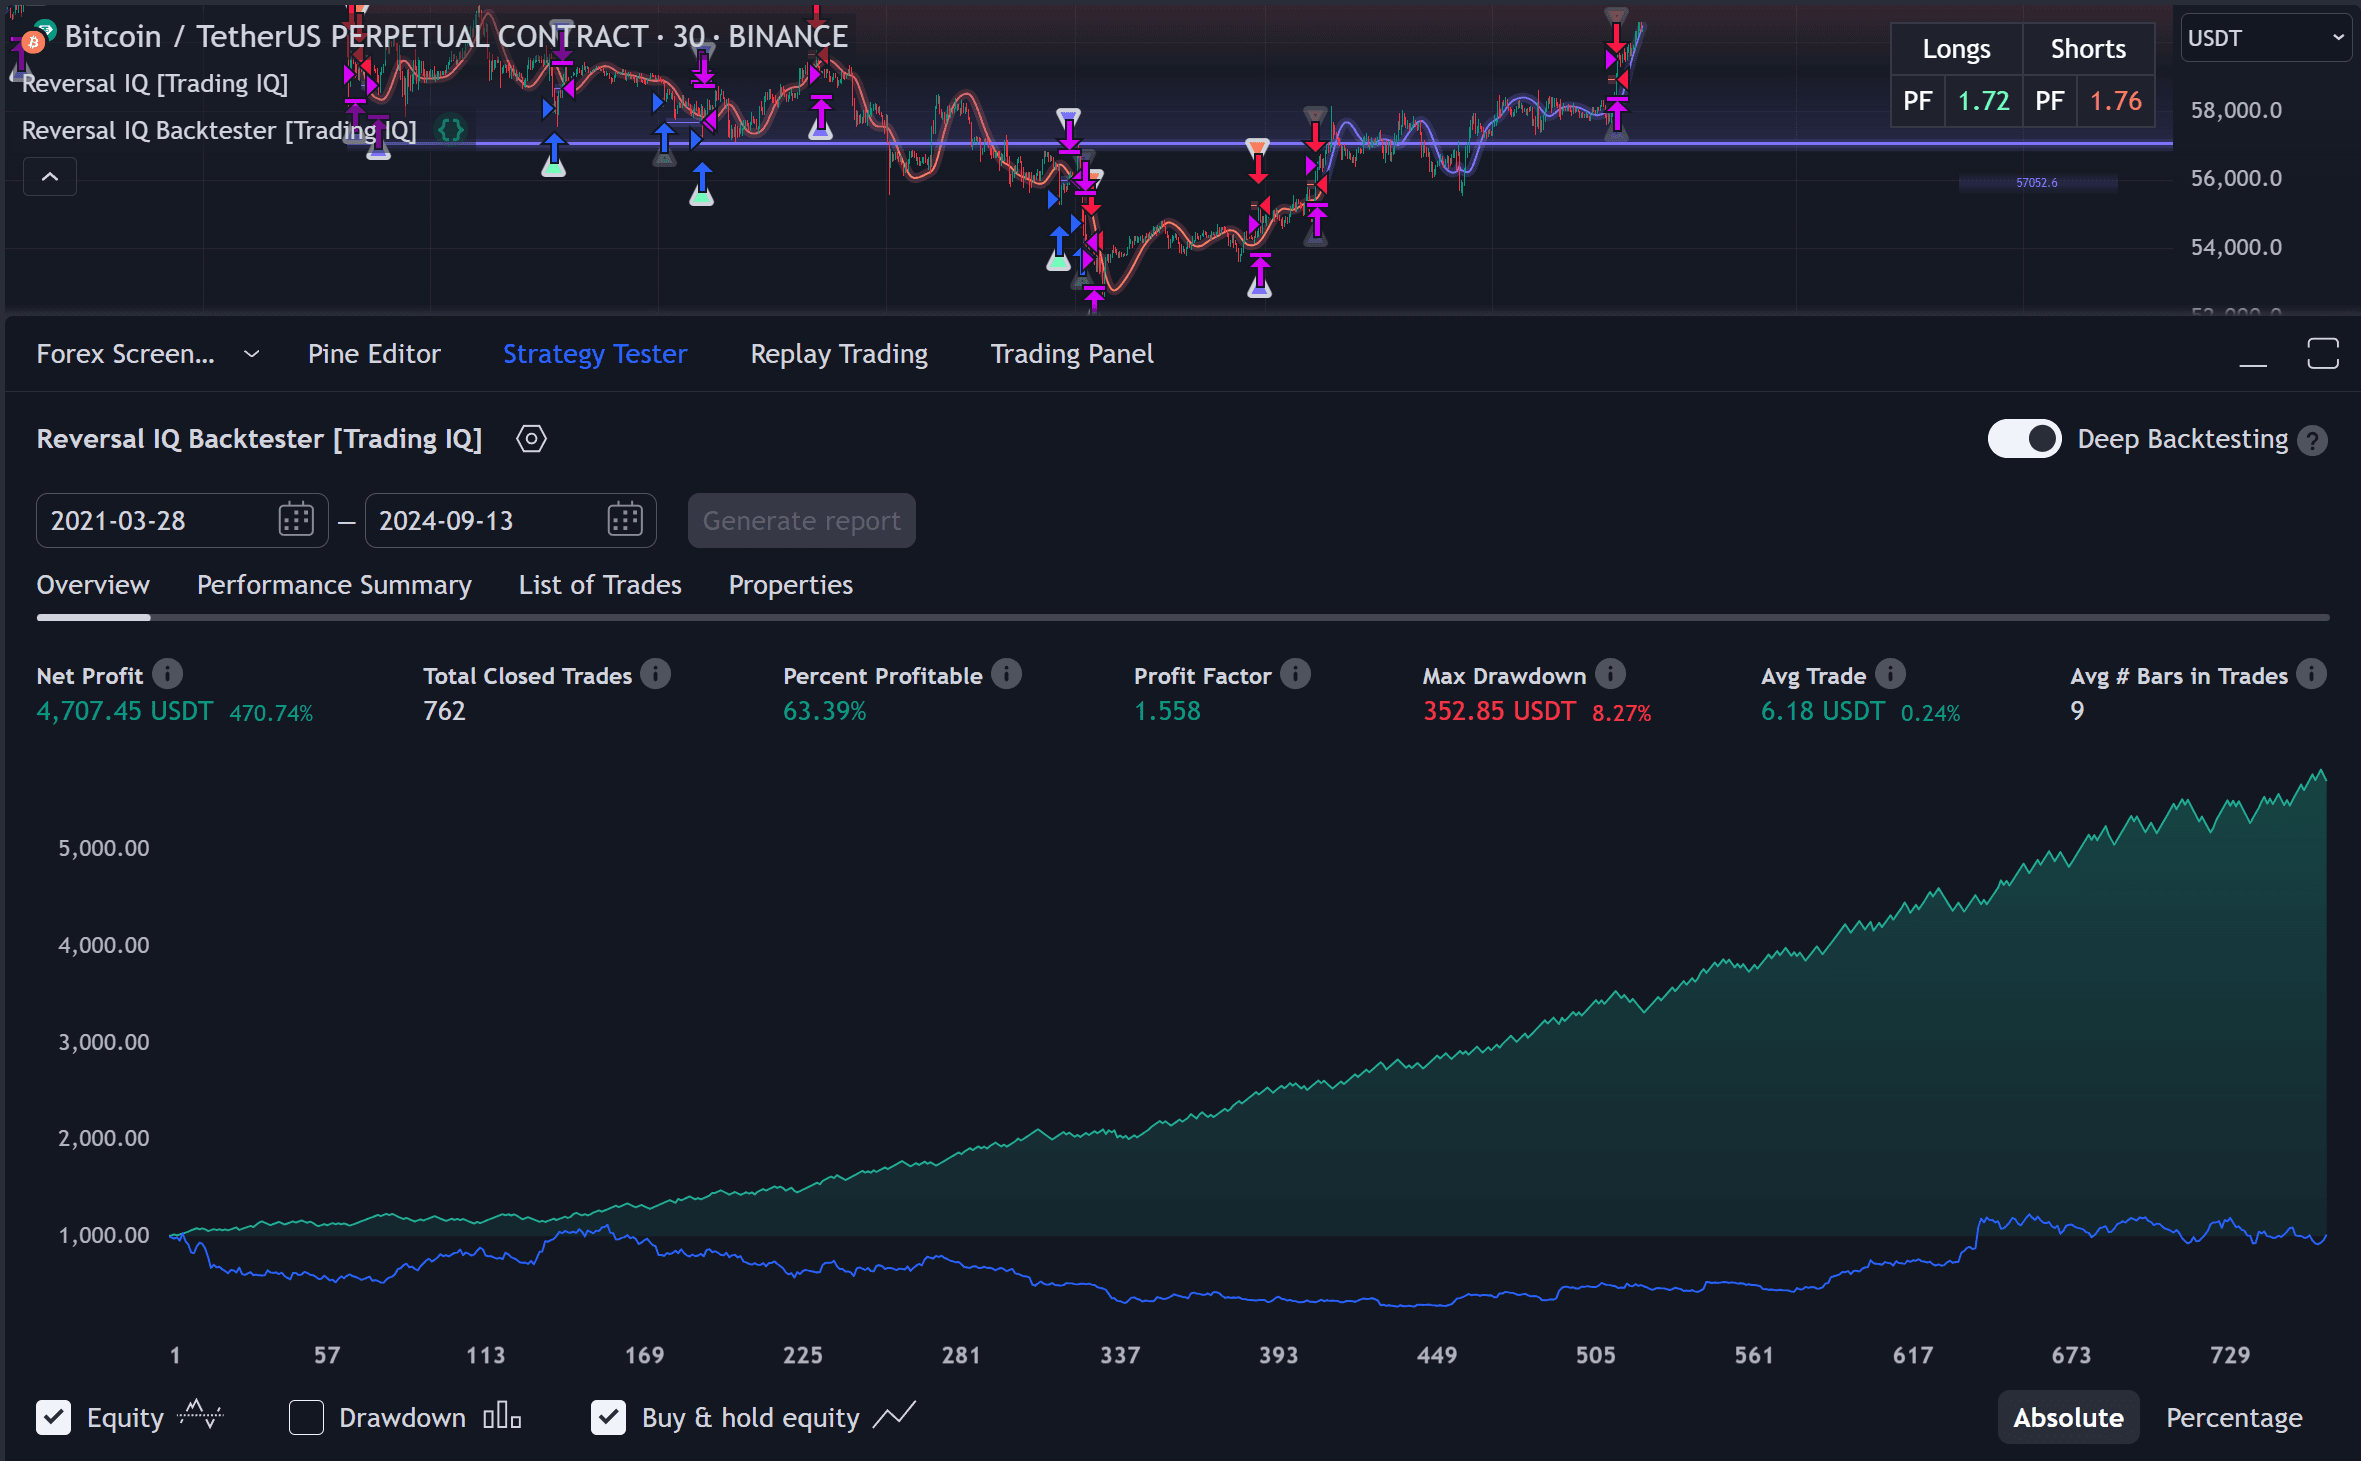
Task: Open the Pine Editor tab
Action: [x=374, y=354]
